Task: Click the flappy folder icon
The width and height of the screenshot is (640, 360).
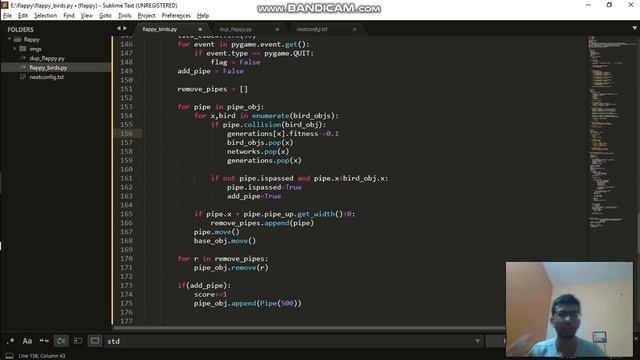Action: (17, 40)
